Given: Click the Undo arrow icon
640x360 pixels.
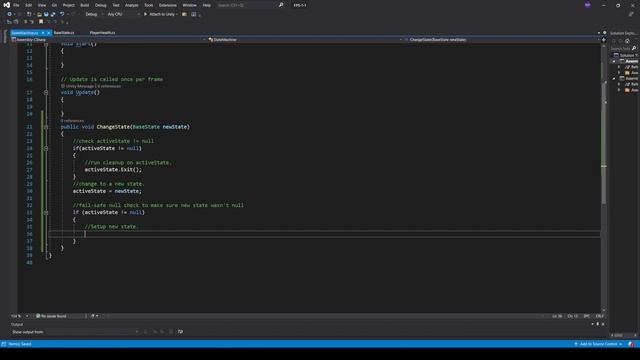Looking at the screenshot, I should point(62,14).
